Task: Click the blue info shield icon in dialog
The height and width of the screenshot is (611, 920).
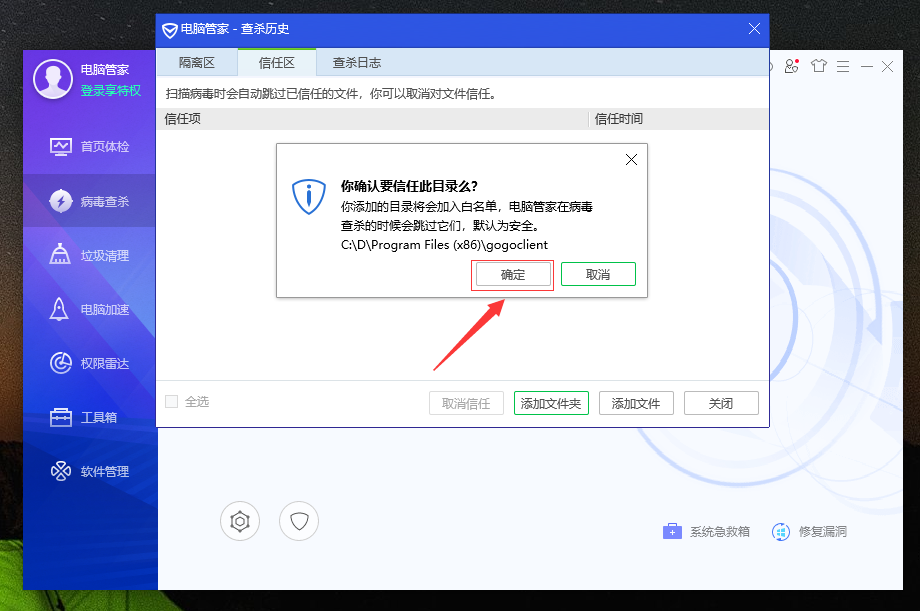Action: coord(309,197)
